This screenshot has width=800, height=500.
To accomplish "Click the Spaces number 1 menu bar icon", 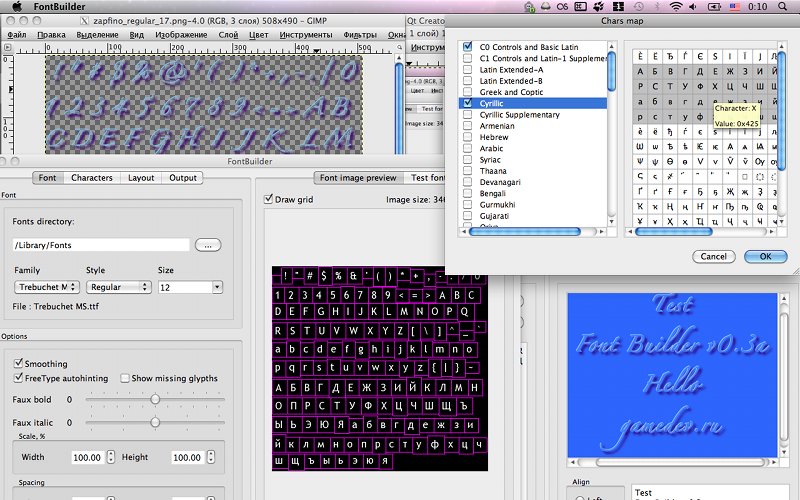I will pyautogui.click(x=618, y=7).
